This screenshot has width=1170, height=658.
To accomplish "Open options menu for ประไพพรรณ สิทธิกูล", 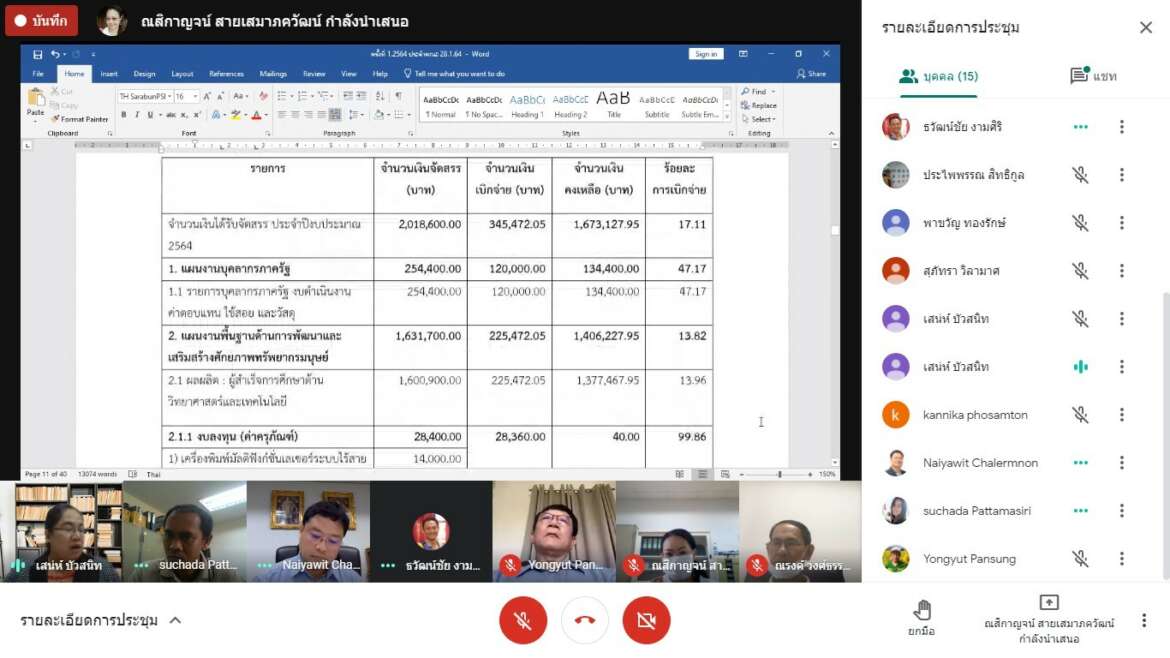I will (1121, 175).
